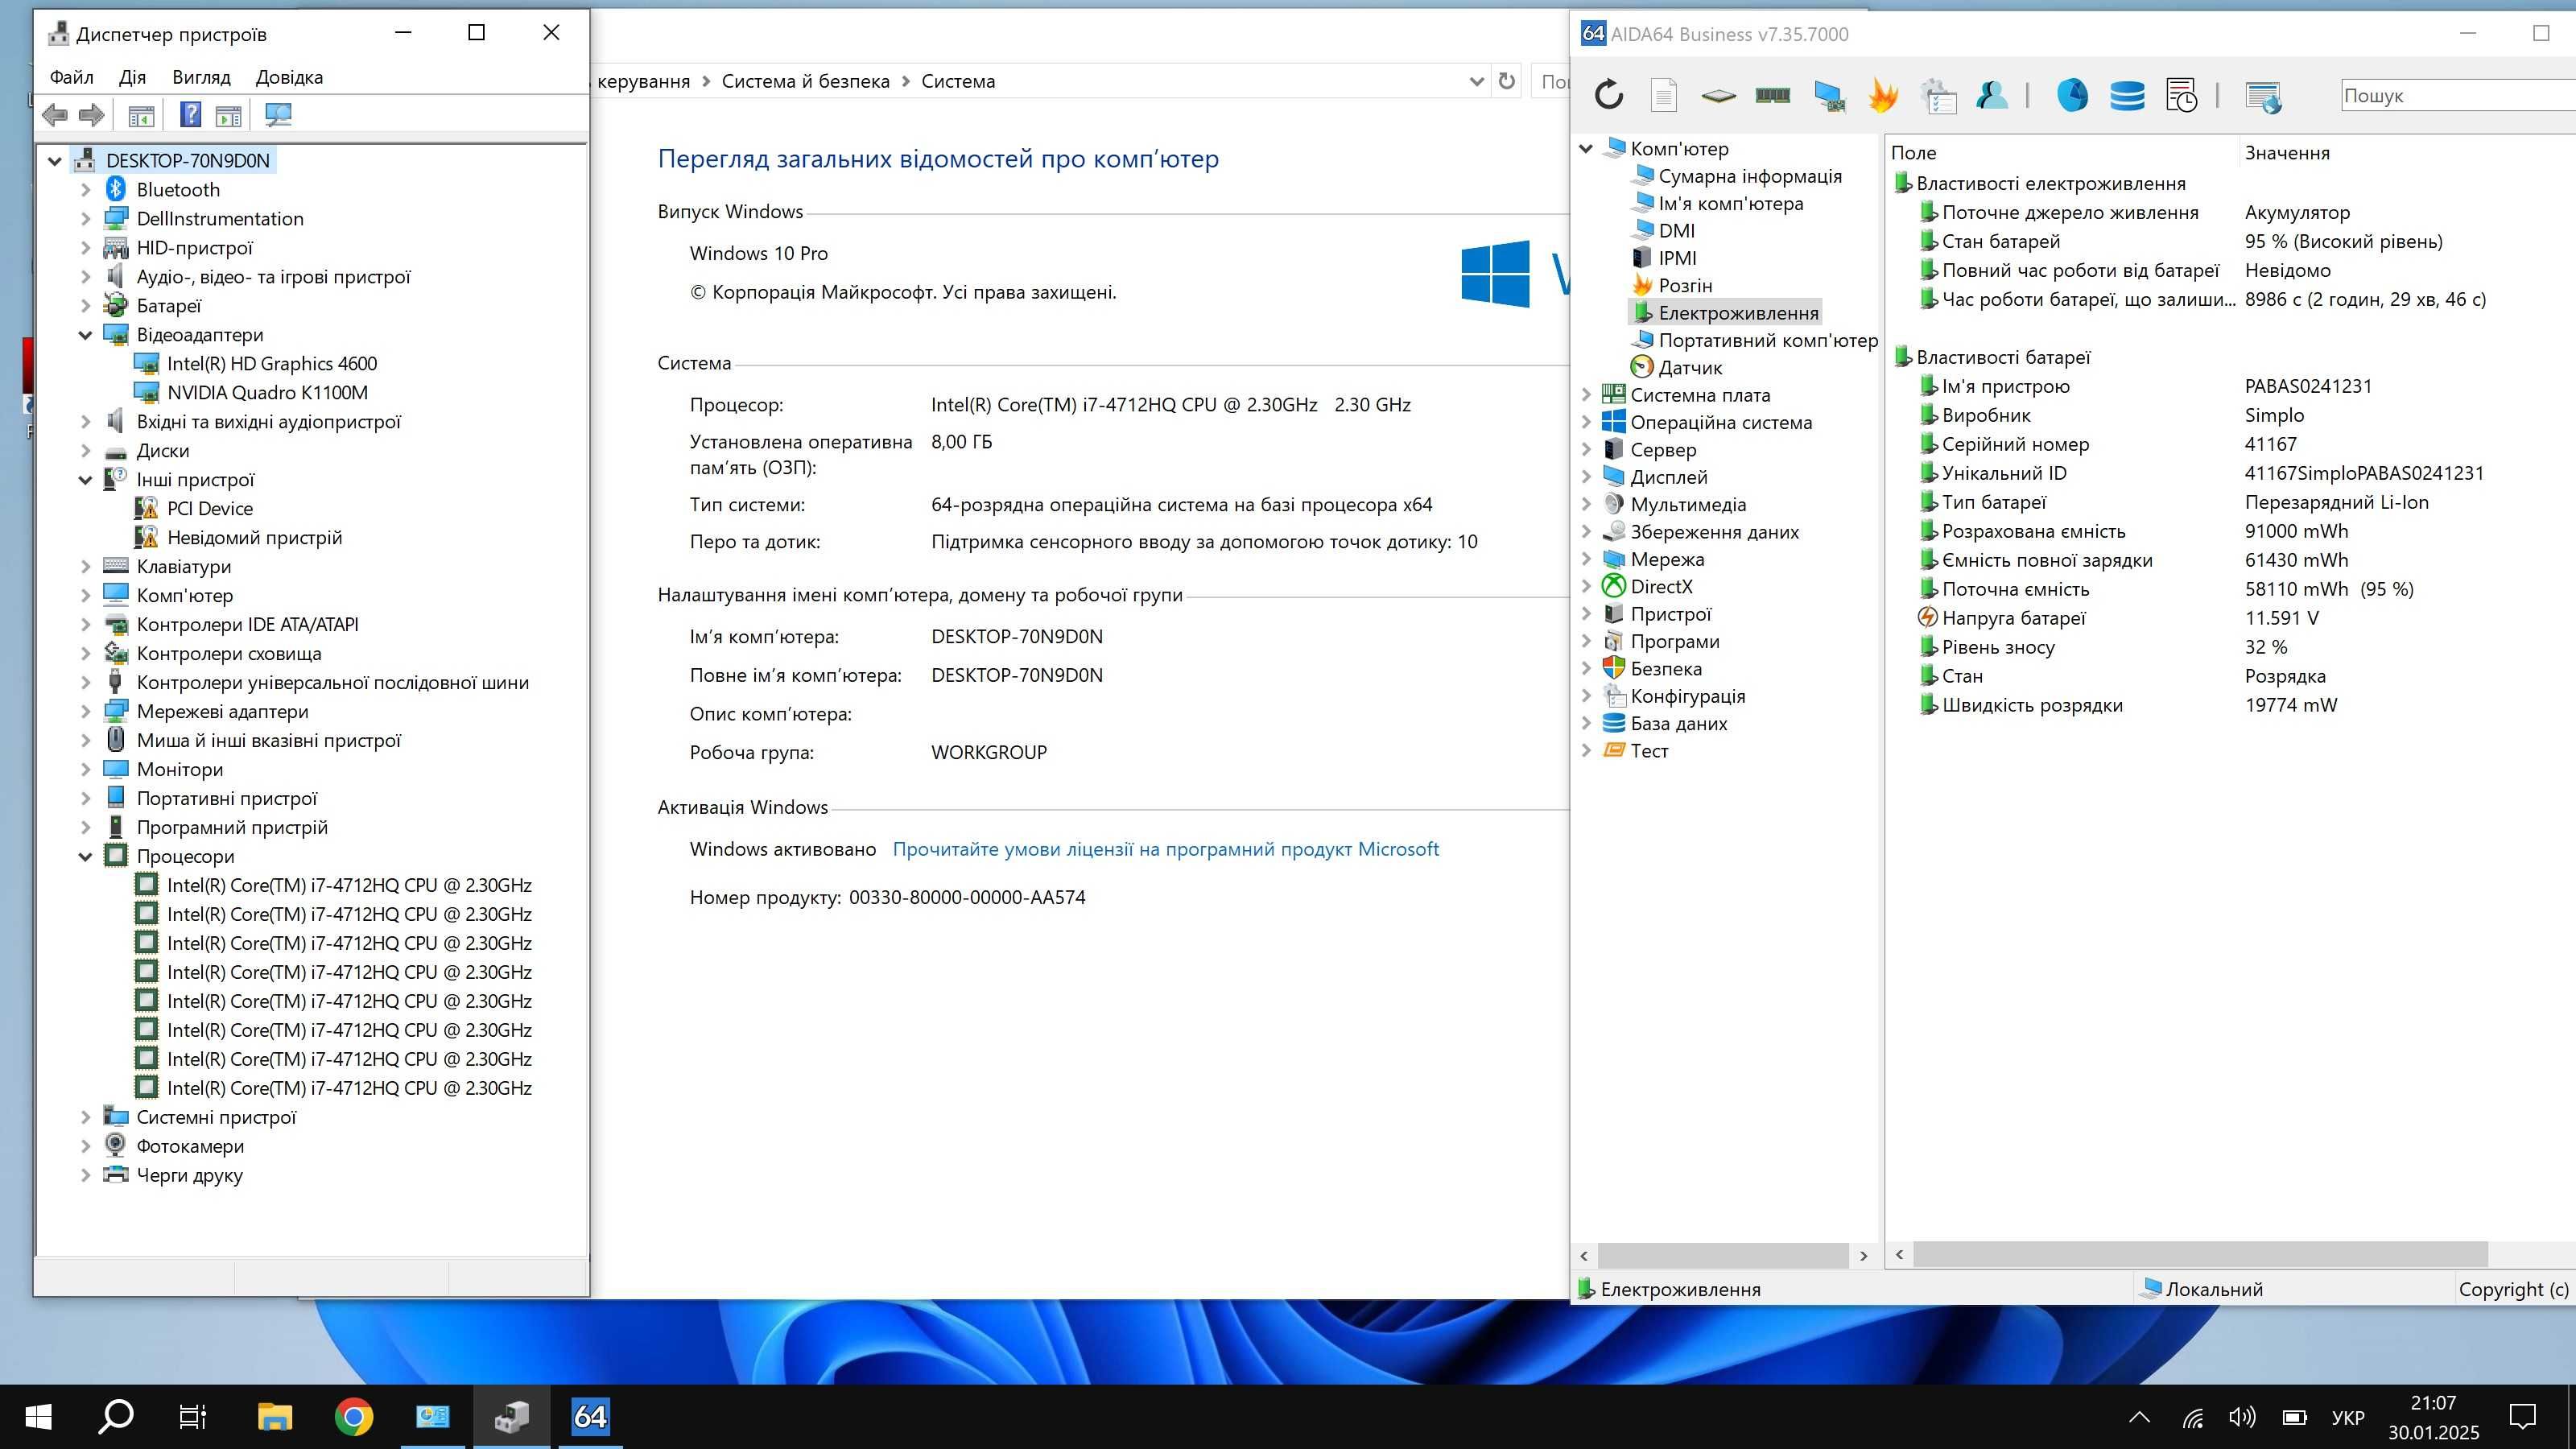Open the Дія menu in Device Manager
The height and width of the screenshot is (1449, 2576).
(132, 77)
